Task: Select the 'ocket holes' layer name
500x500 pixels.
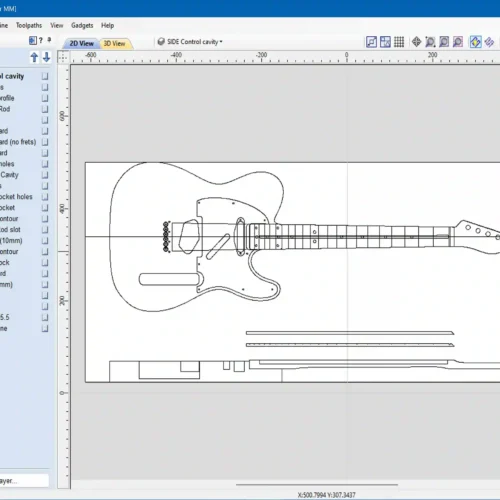Action: (x=16, y=197)
